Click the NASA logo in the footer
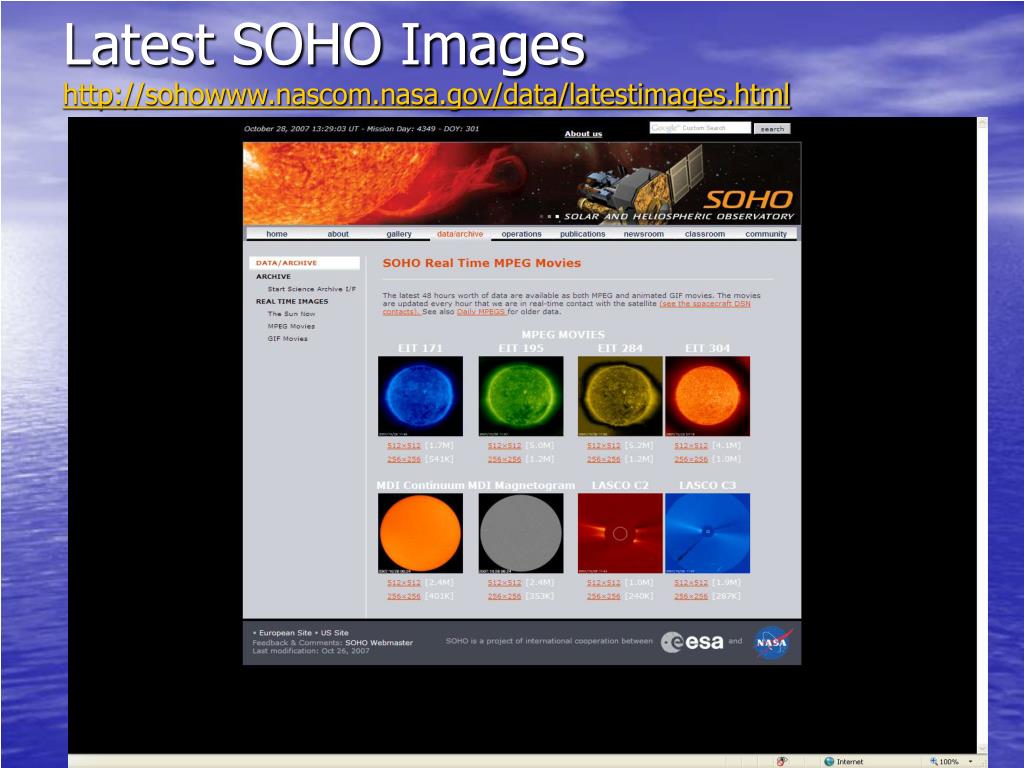 [x=773, y=643]
